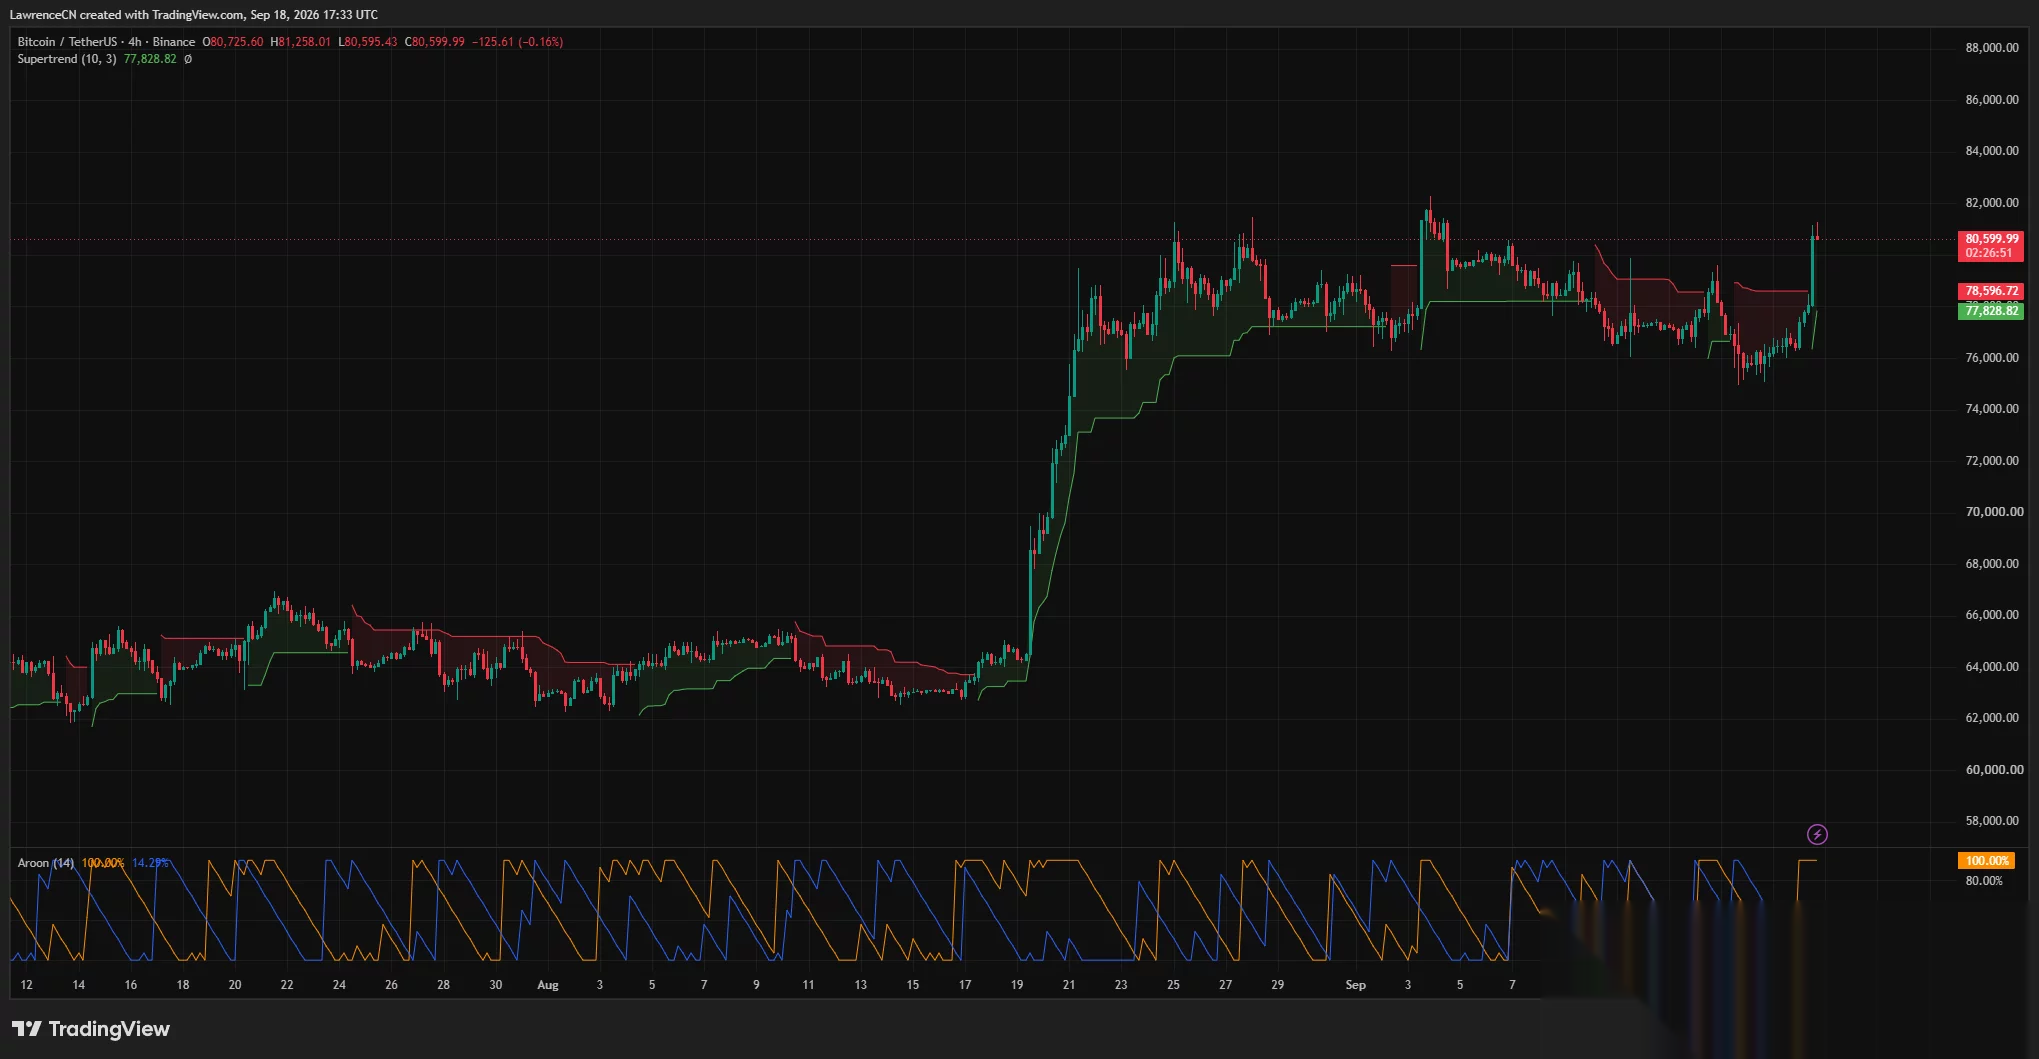Click the green Supertrend value in the legend
Screen dimensions: 2039x1059
point(150,59)
